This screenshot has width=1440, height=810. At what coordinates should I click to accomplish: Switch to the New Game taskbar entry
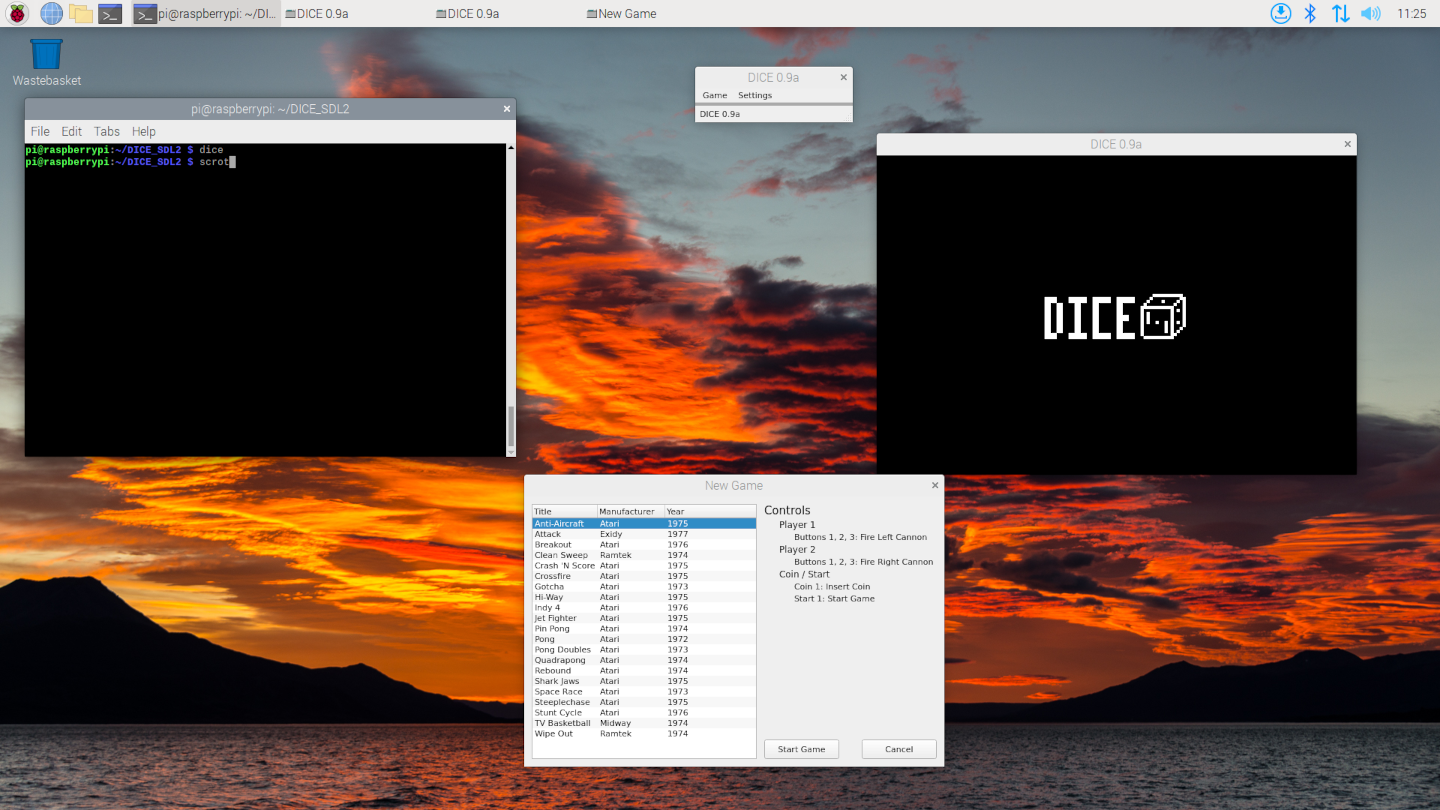pyautogui.click(x=621, y=14)
